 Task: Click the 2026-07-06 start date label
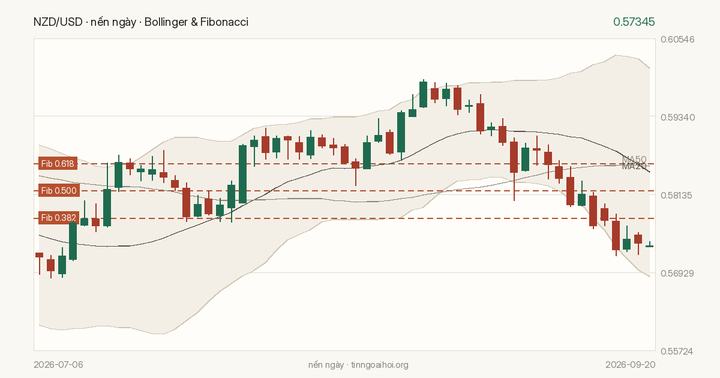pyautogui.click(x=58, y=365)
